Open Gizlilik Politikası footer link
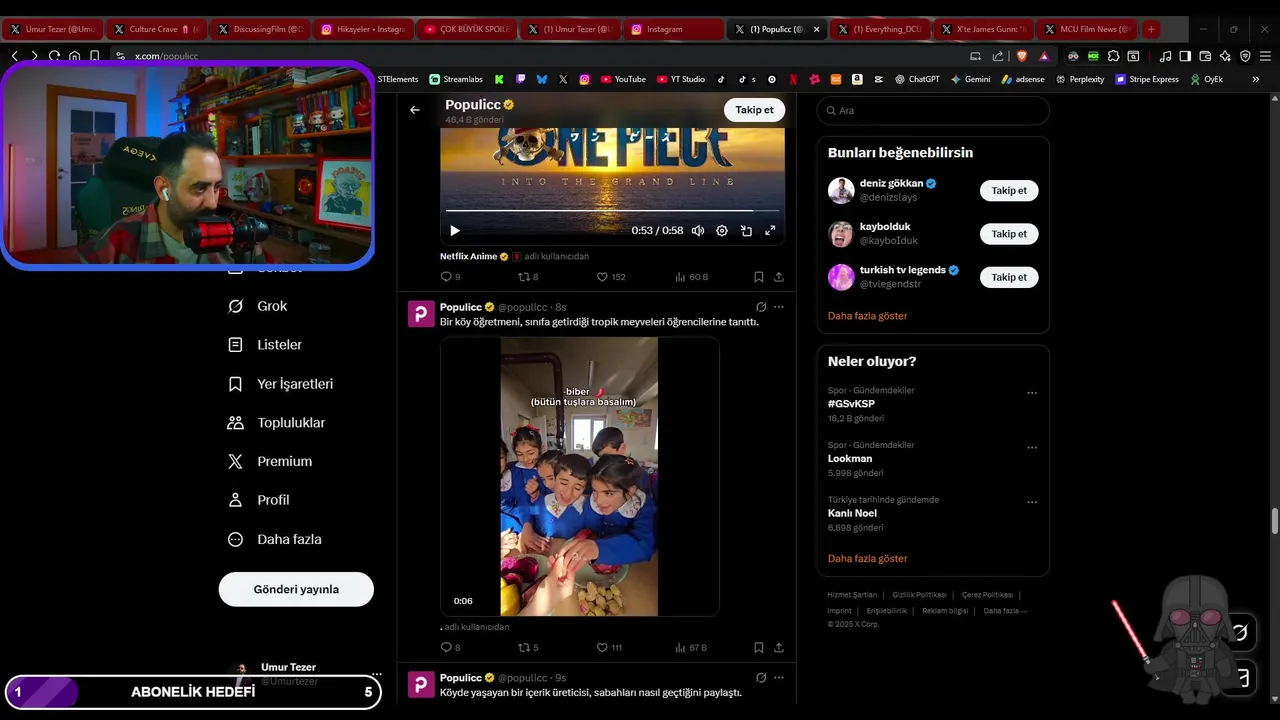This screenshot has height=720, width=1280. click(x=919, y=595)
